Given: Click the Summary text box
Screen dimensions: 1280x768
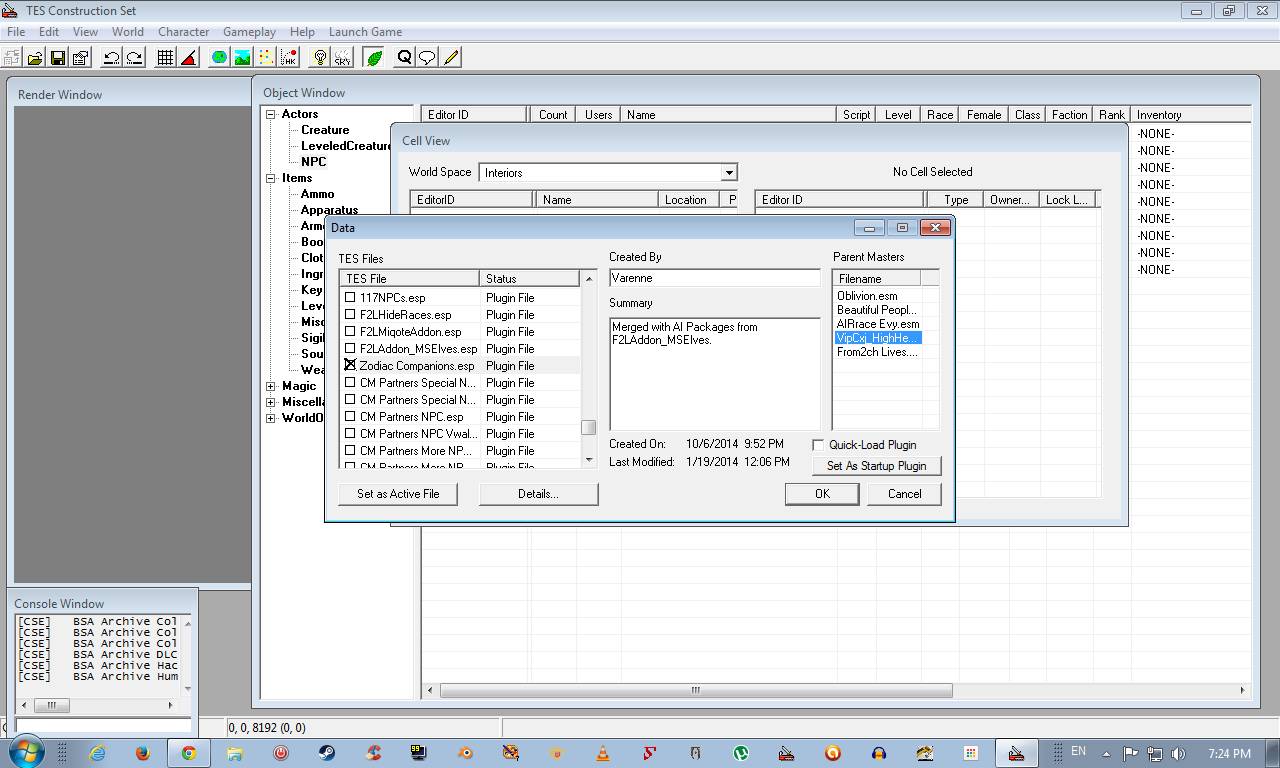Looking at the screenshot, I should click(715, 374).
